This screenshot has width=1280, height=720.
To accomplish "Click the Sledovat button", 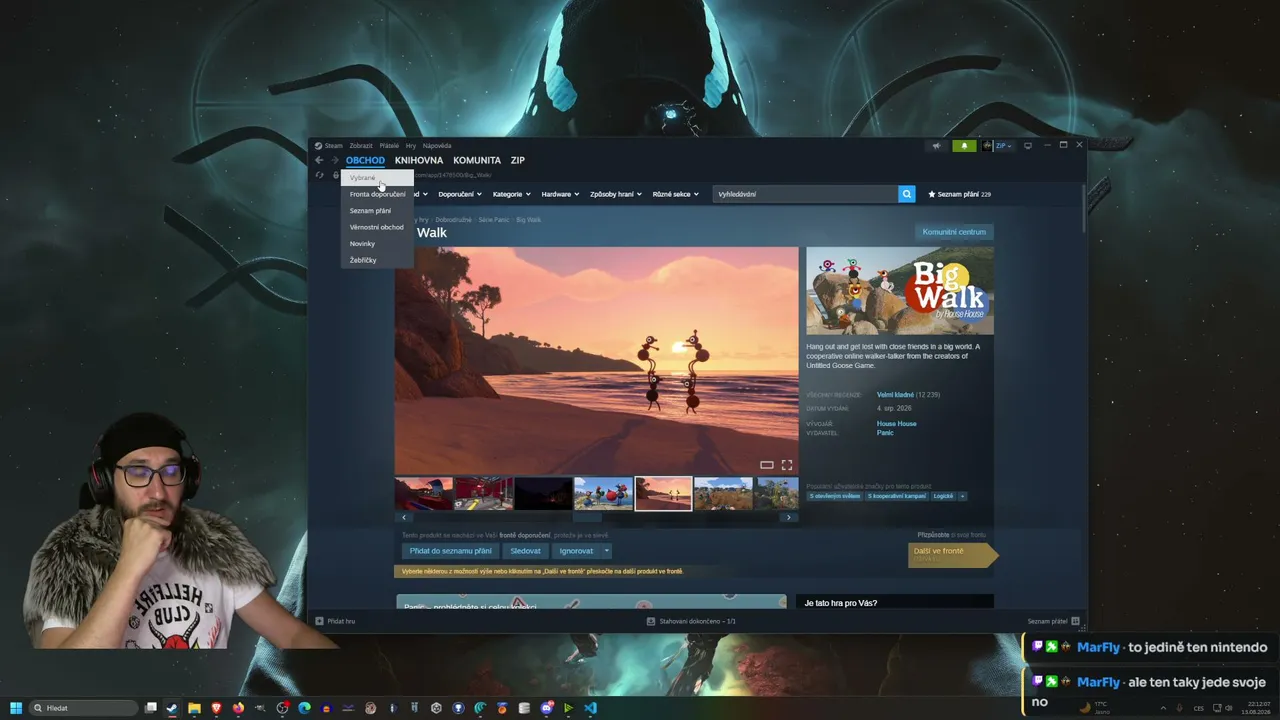I will click(526, 551).
